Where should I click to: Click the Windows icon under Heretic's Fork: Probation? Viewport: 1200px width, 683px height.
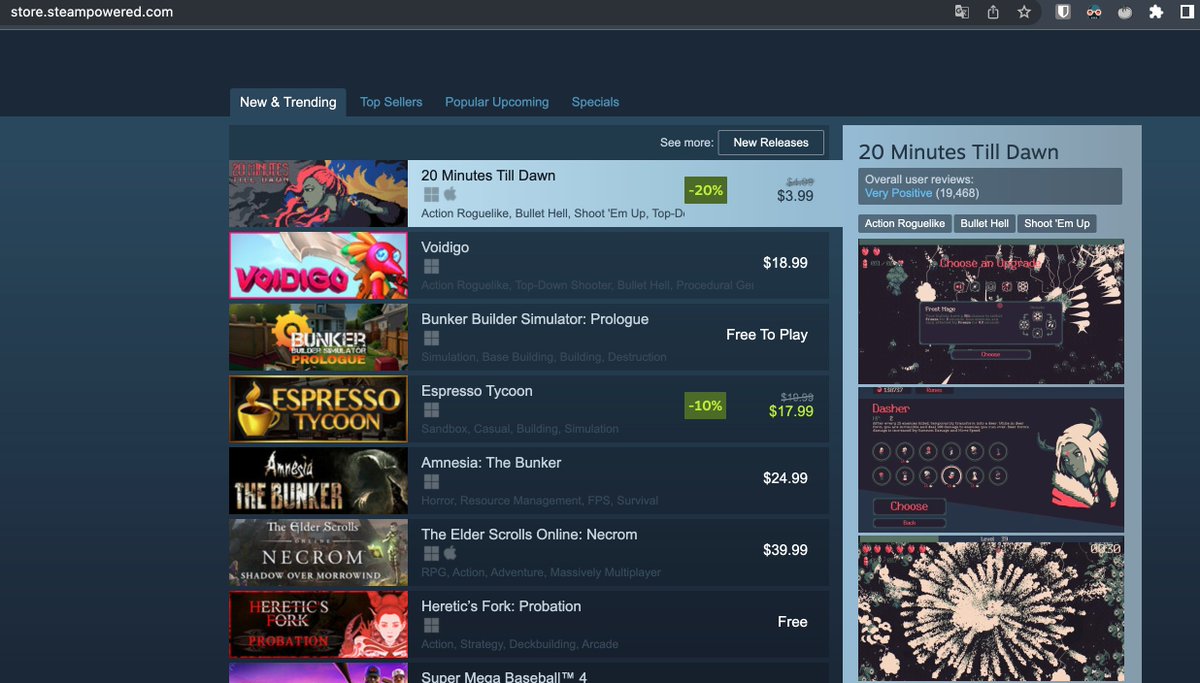pyautogui.click(x=431, y=625)
